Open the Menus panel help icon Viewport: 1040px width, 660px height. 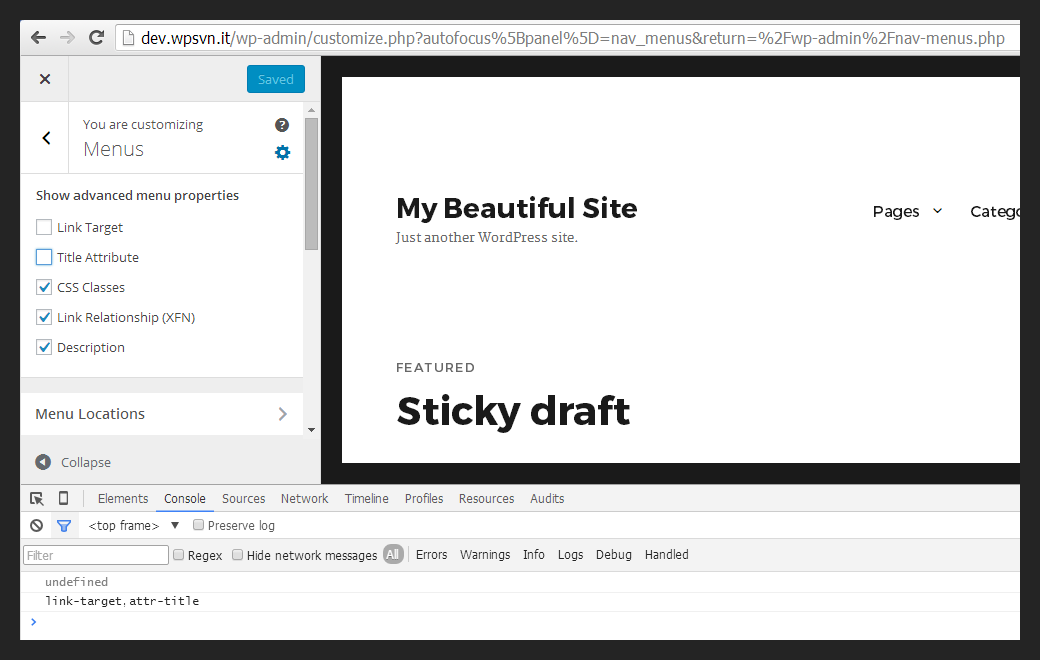[x=282, y=125]
